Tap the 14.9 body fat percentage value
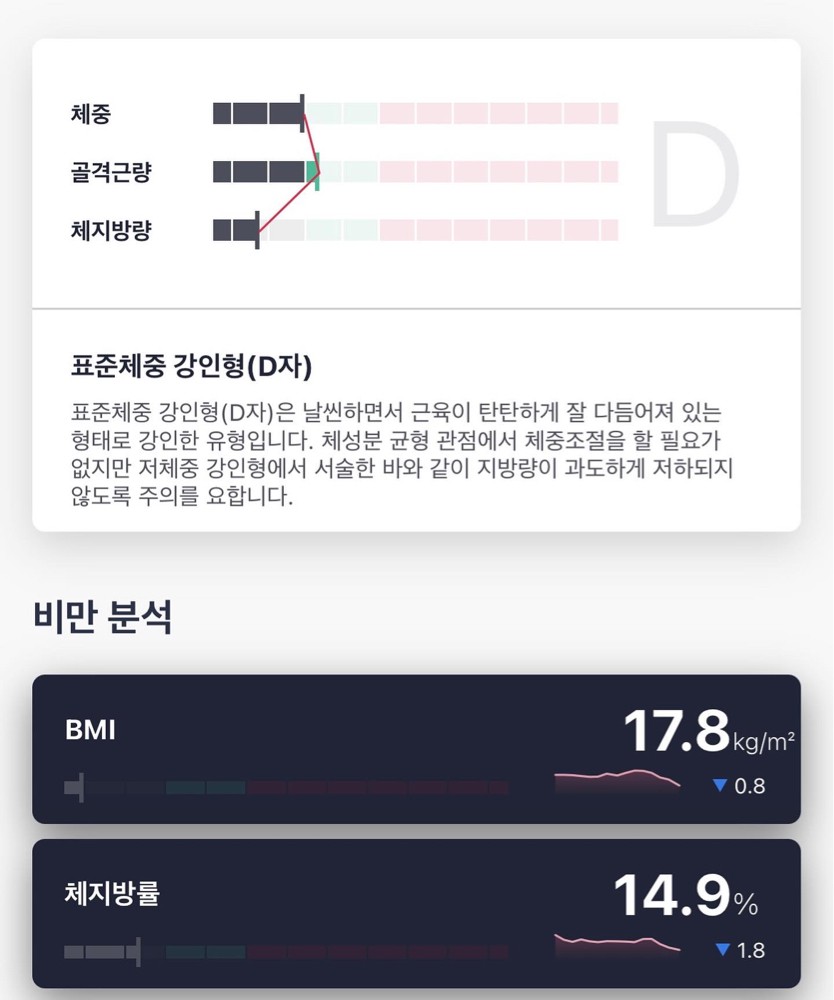The height and width of the screenshot is (1000, 834). coord(670,896)
